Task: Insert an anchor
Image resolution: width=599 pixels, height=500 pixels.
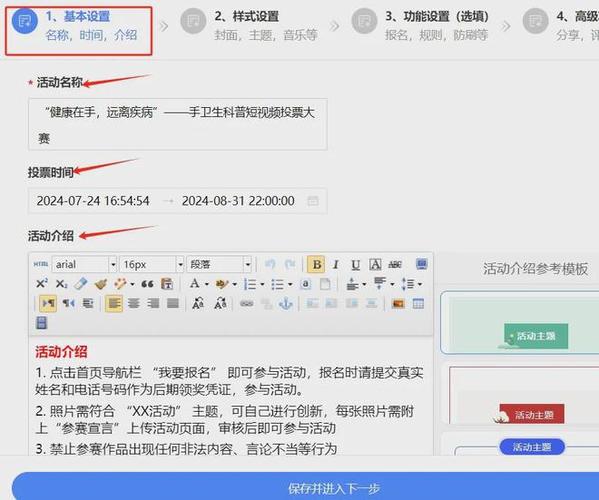Action: point(286,304)
